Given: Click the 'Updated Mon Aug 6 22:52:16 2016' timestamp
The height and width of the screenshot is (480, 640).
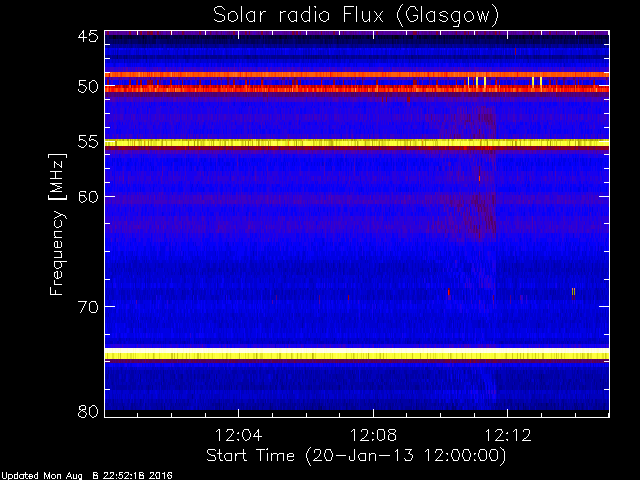Looking at the screenshot, I should [87, 476].
